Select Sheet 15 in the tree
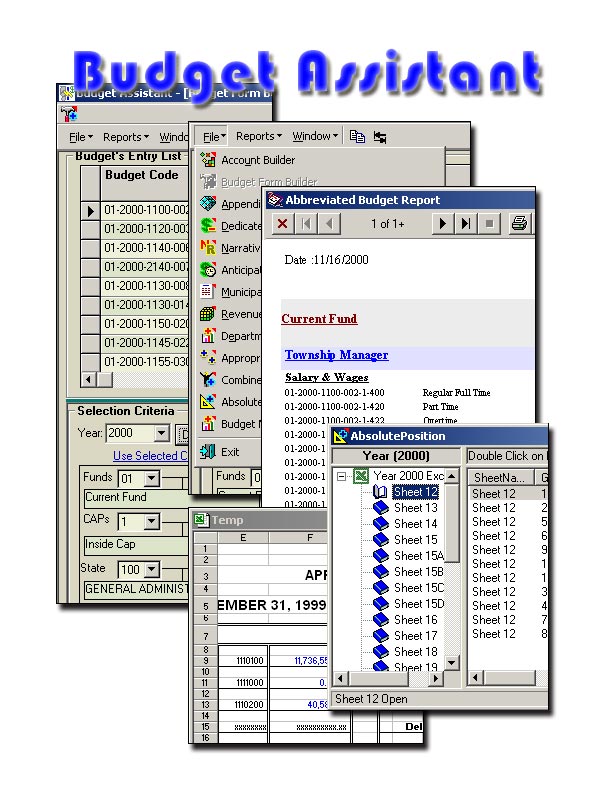The width and height of the screenshot is (612, 792). (x=416, y=540)
